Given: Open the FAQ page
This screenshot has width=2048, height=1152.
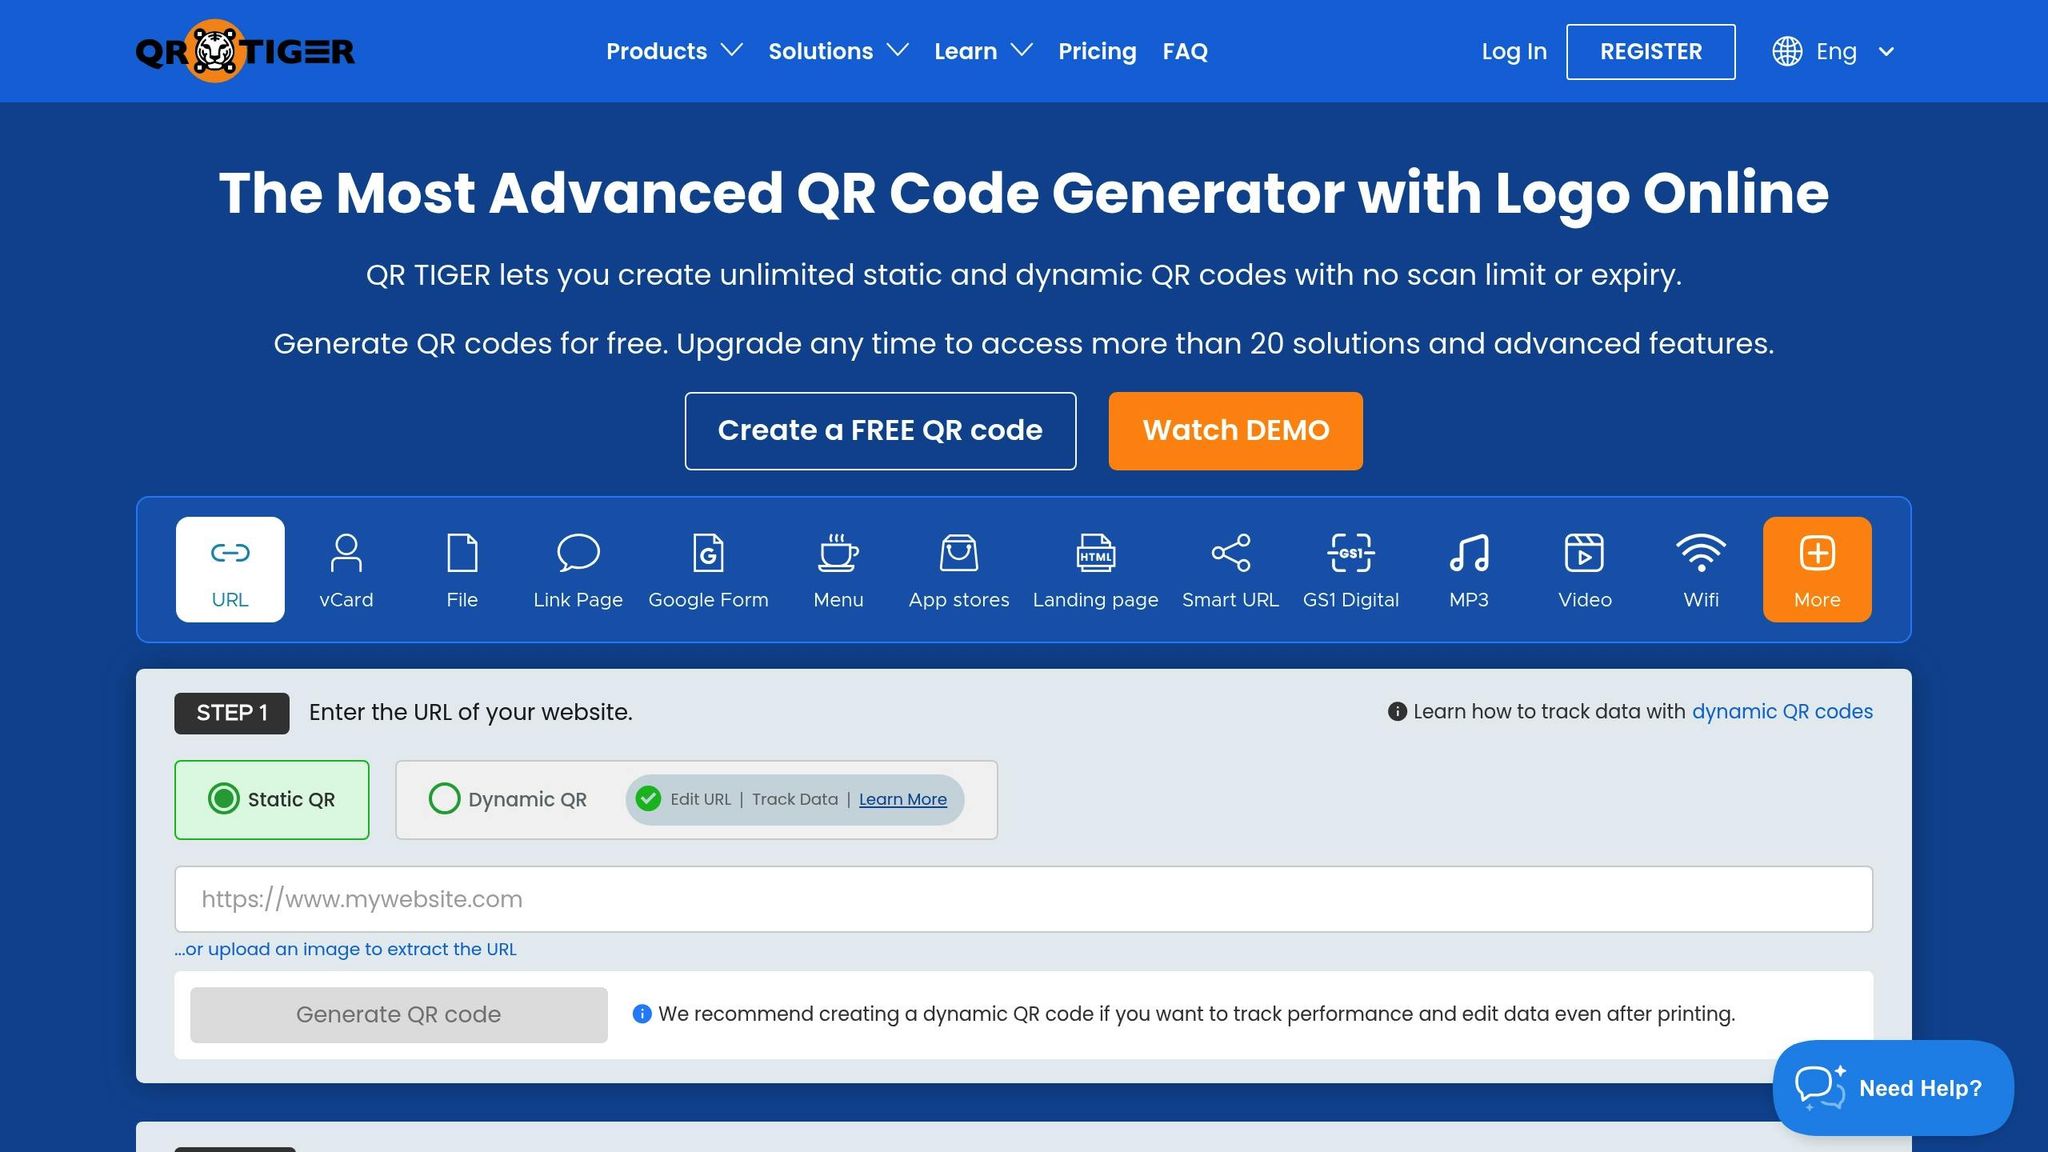Looking at the screenshot, I should point(1185,51).
